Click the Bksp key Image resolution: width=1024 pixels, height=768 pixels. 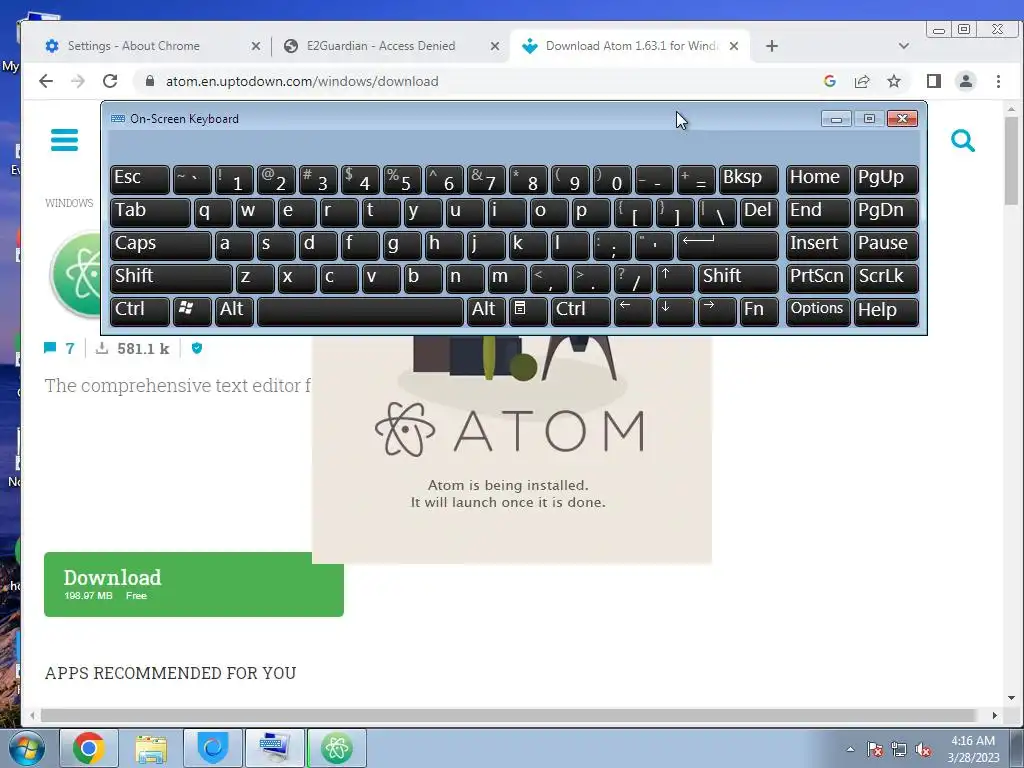point(748,180)
